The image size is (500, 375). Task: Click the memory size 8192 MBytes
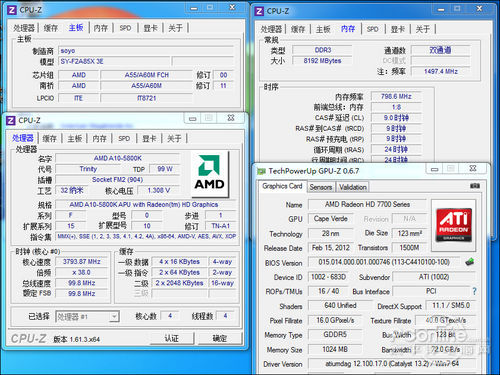322,61
